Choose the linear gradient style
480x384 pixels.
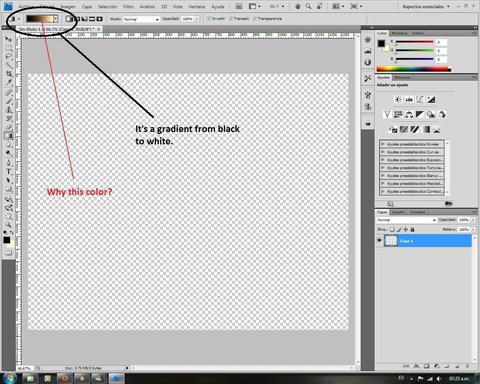(69, 19)
